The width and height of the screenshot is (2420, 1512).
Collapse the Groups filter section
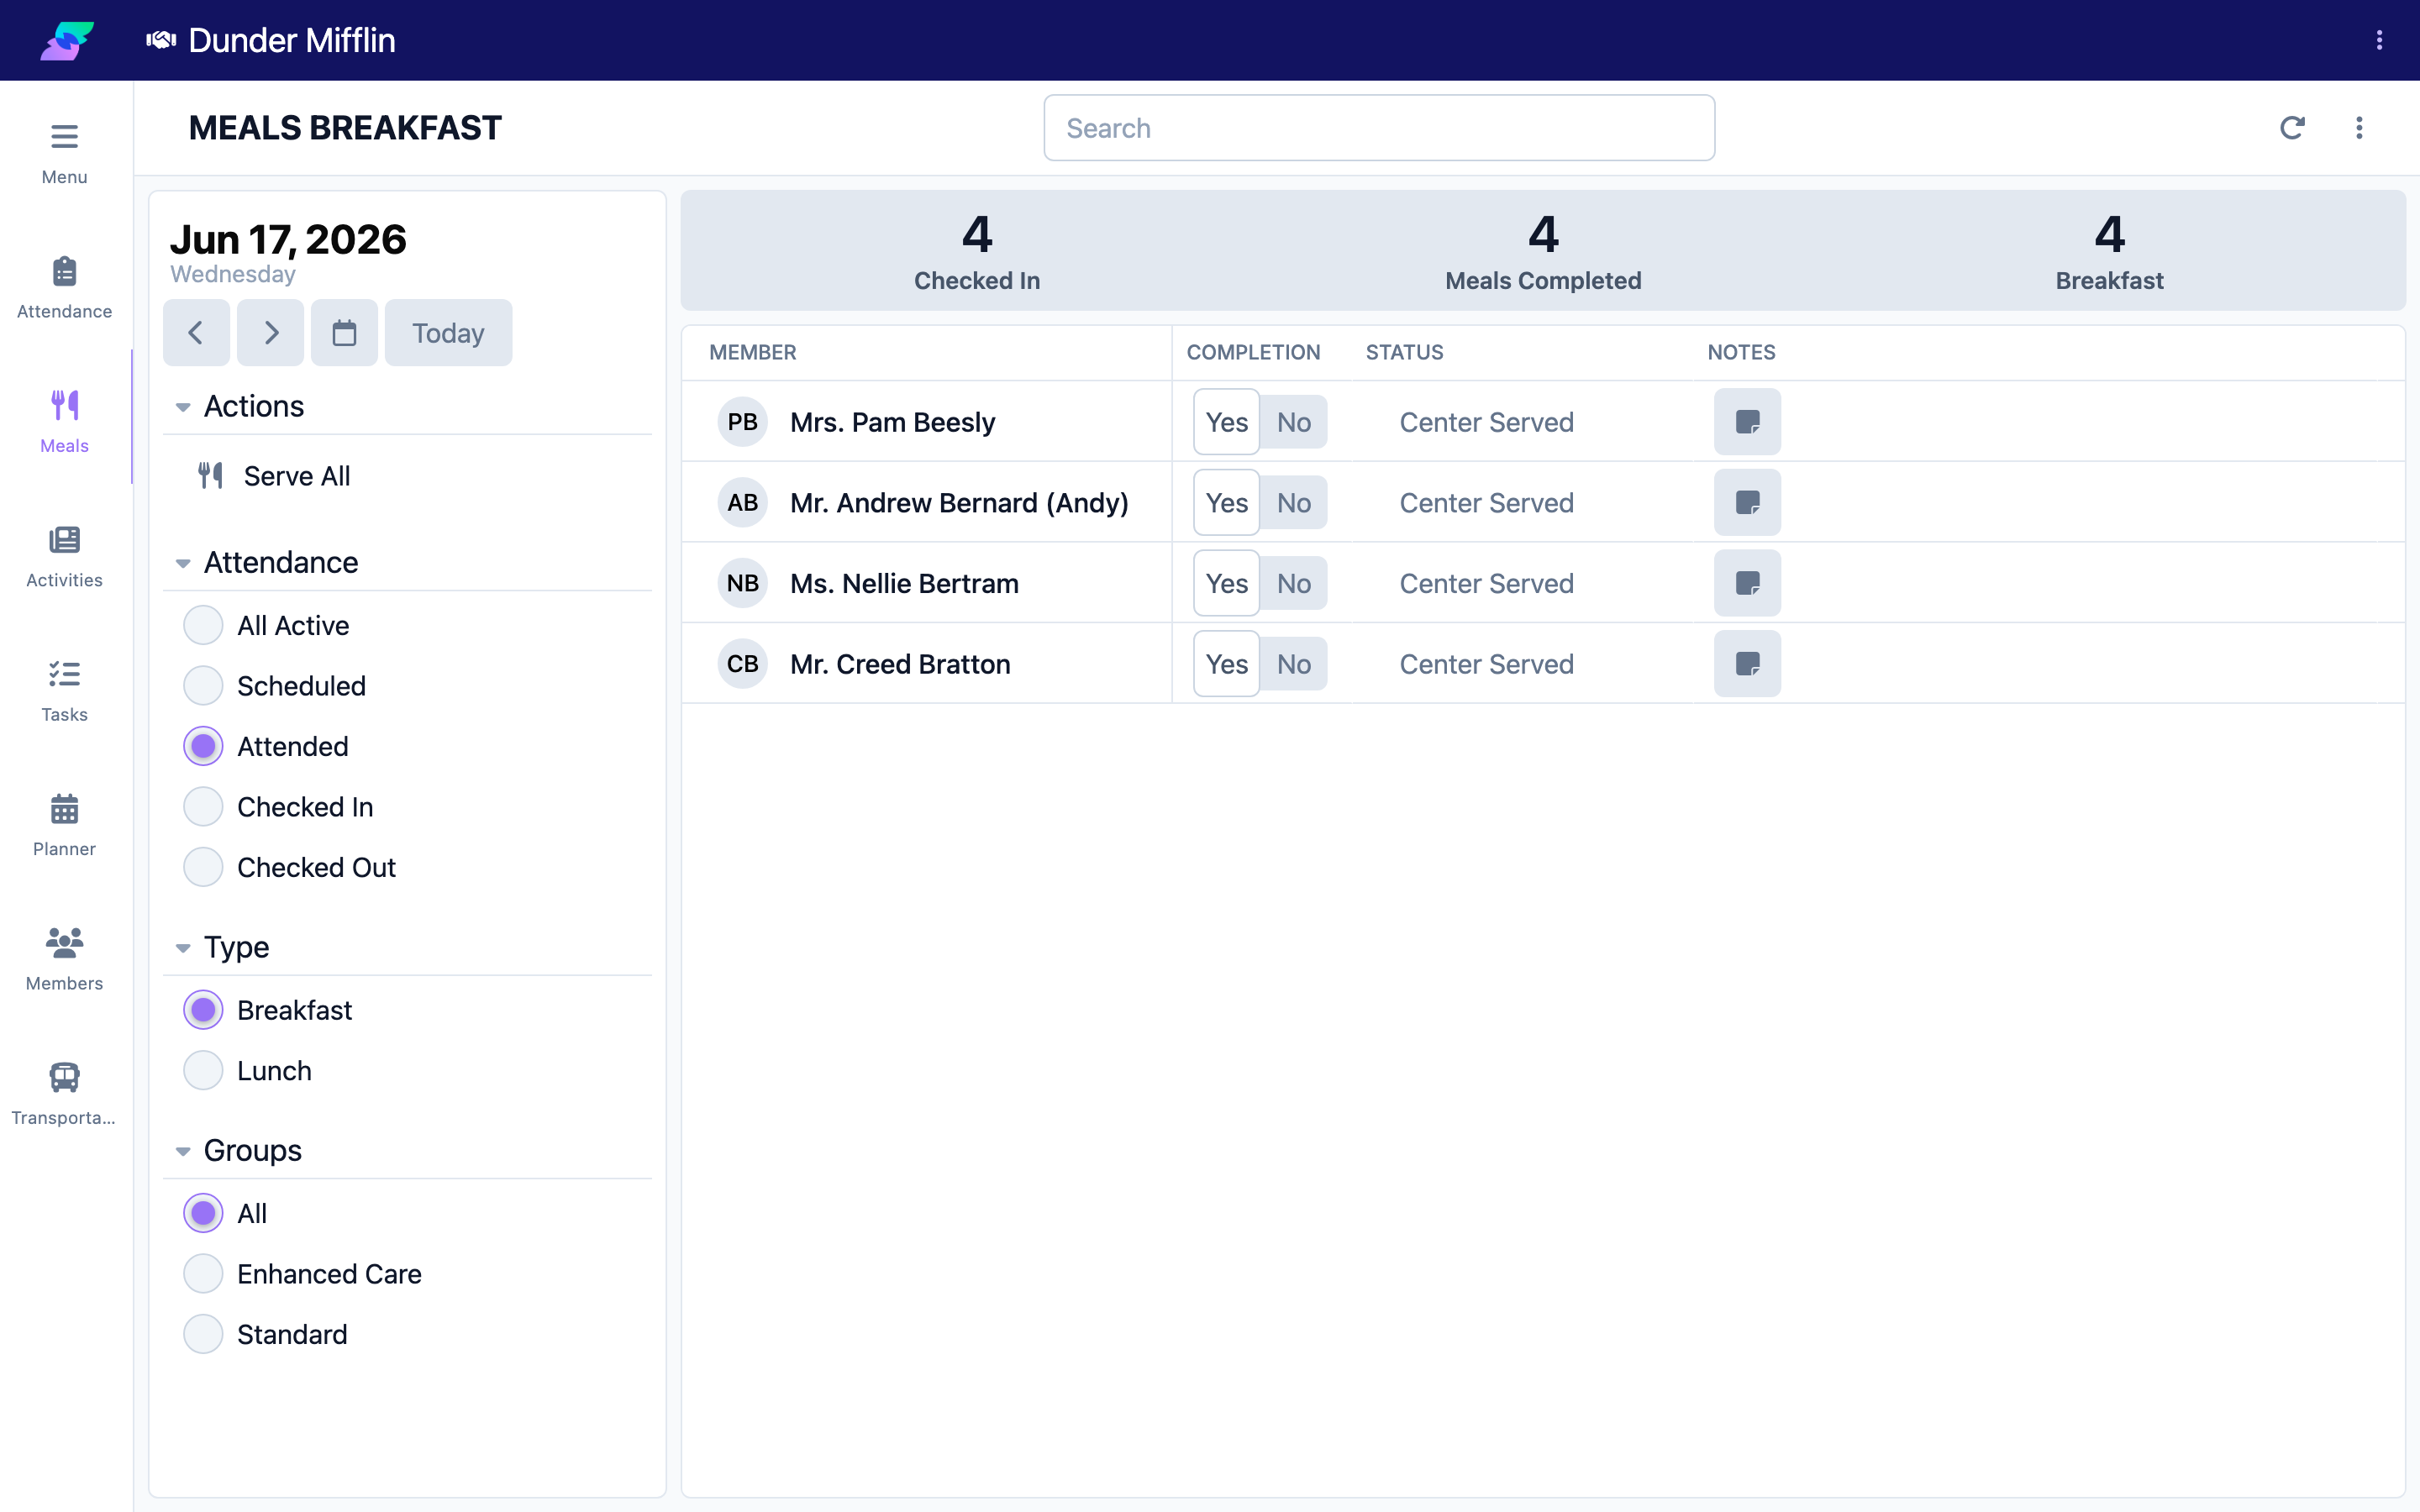point(183,1151)
